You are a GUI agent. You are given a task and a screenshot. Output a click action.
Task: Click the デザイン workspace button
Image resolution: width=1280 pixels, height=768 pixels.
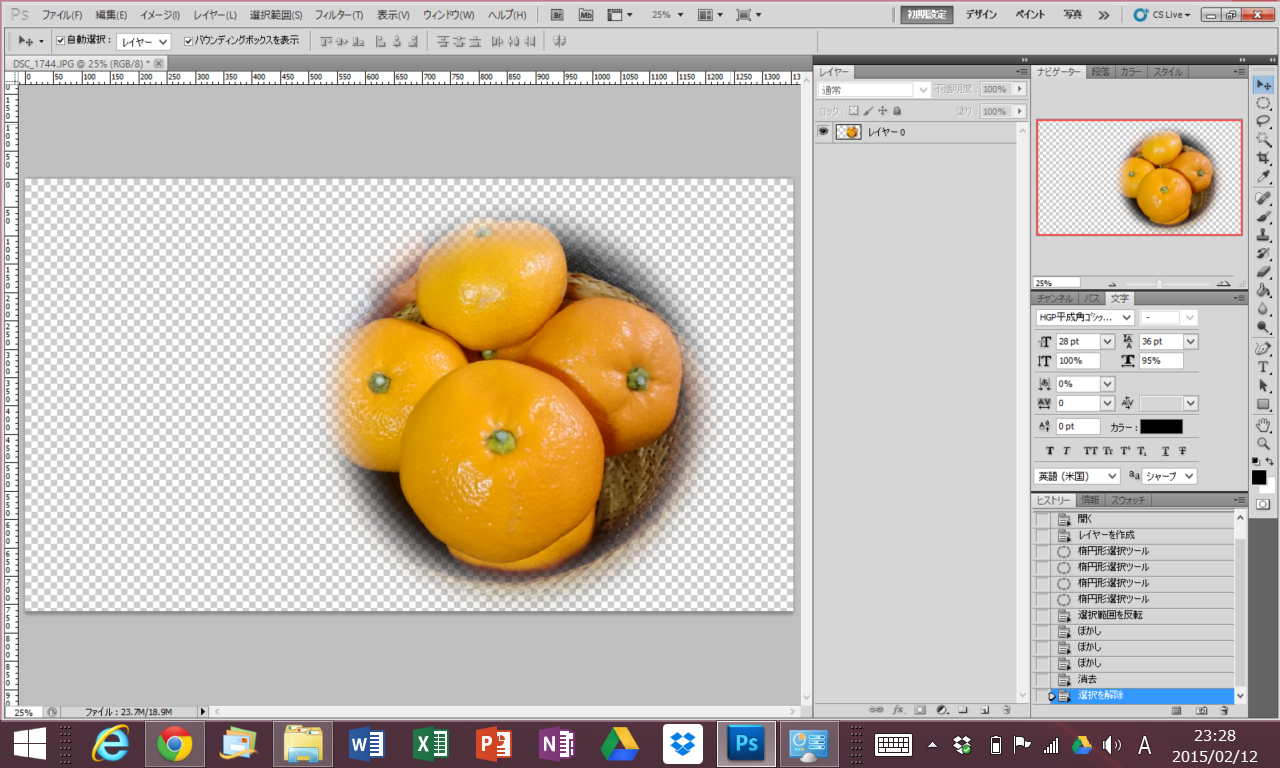pyautogui.click(x=981, y=15)
